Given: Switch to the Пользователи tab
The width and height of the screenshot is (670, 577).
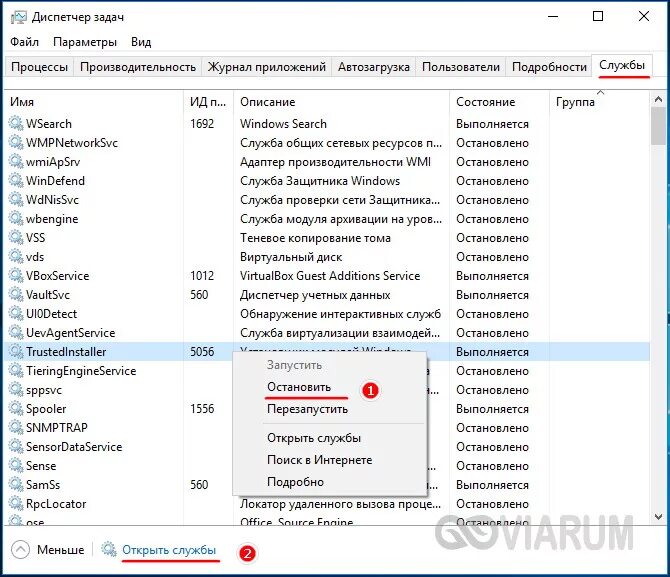Looking at the screenshot, I should click(x=461, y=67).
